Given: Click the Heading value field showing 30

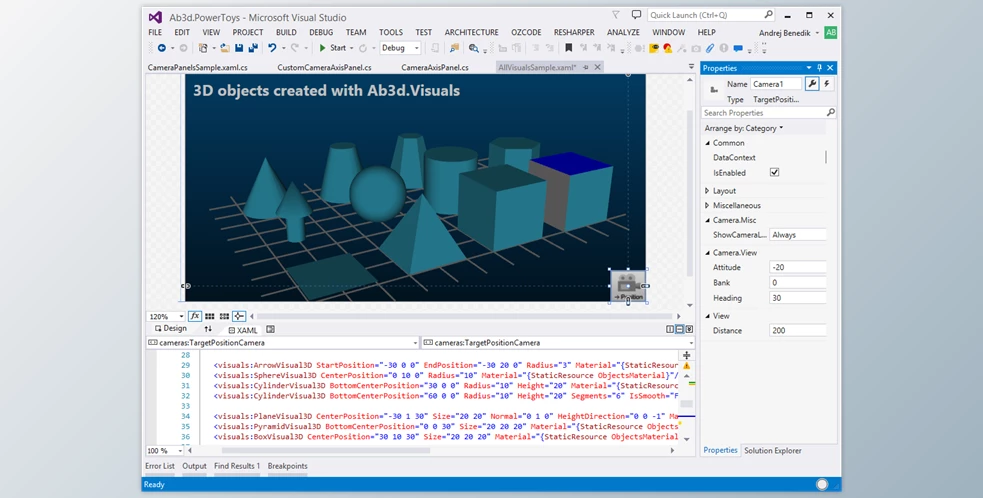Looking at the screenshot, I should coord(797,298).
